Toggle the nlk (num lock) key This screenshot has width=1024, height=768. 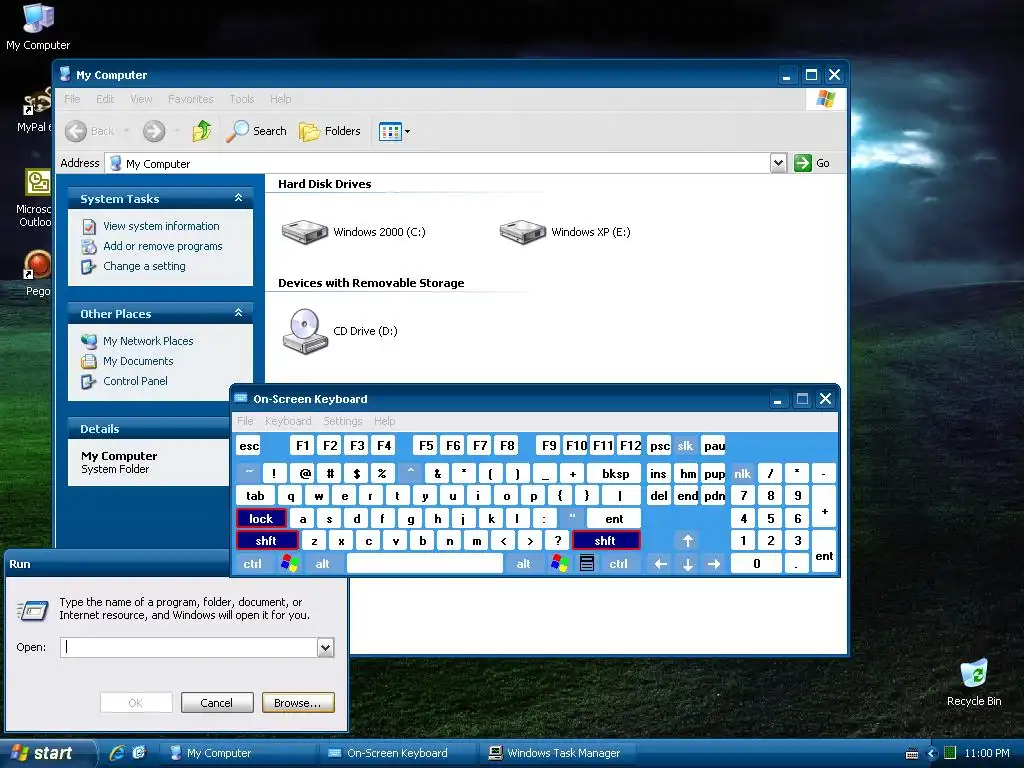point(743,474)
